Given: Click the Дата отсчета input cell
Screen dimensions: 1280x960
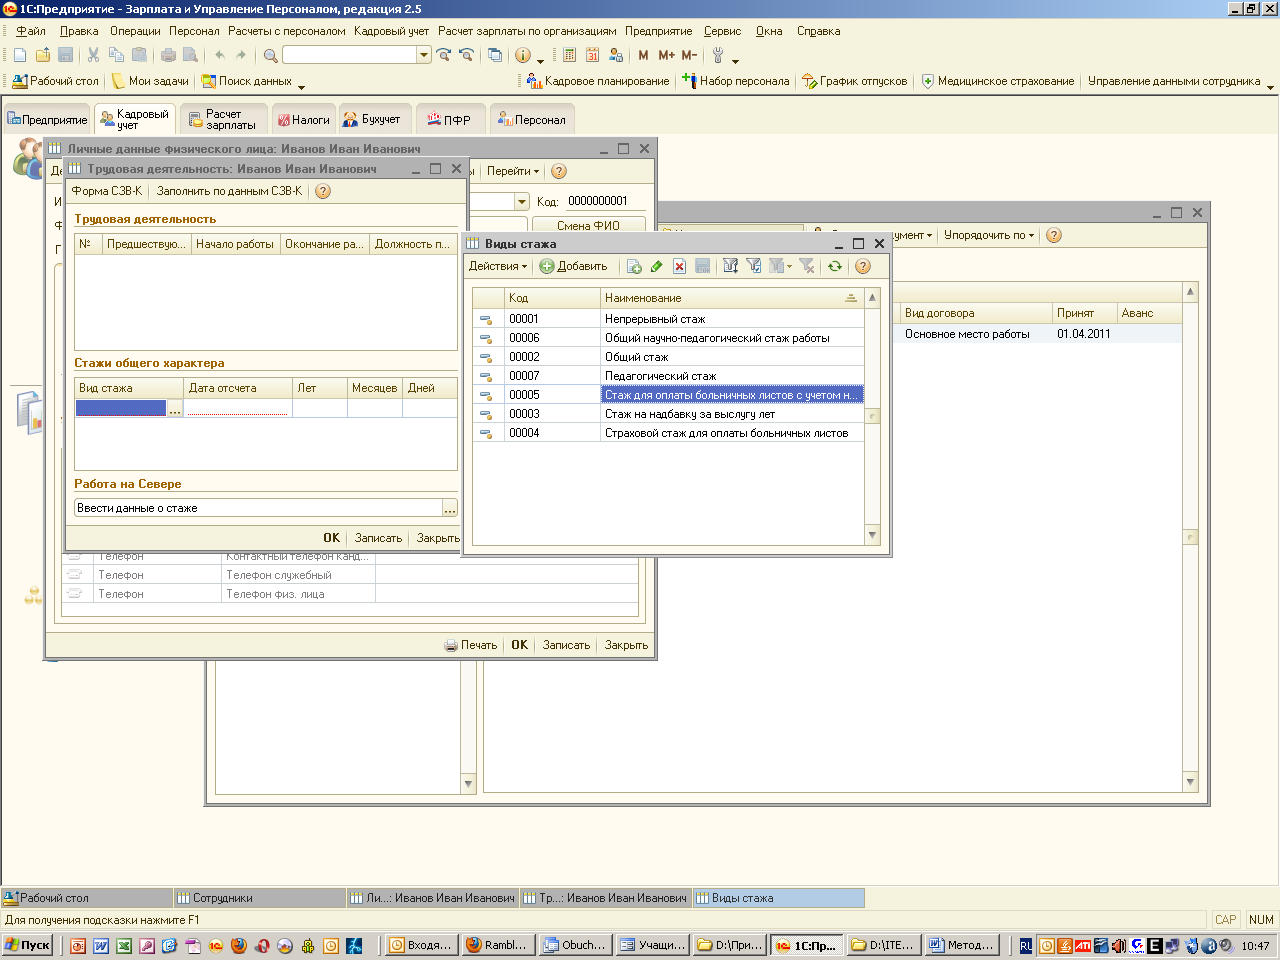Looking at the screenshot, I should pyautogui.click(x=238, y=408).
